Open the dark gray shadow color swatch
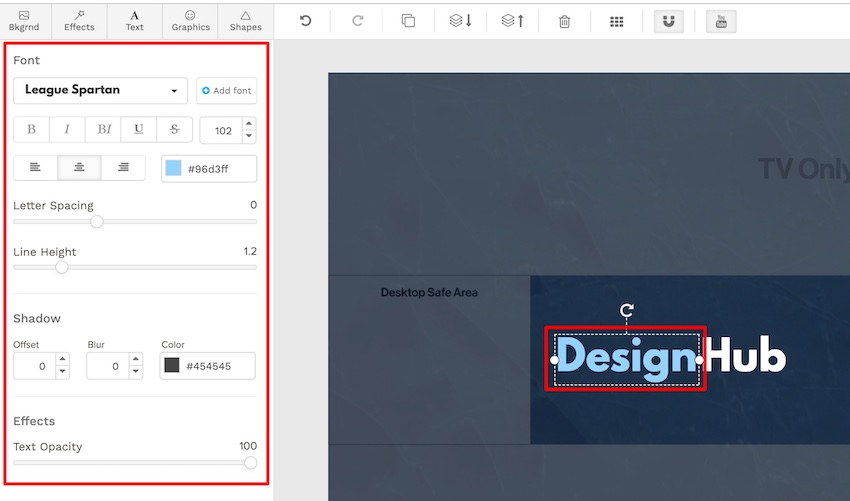The width and height of the screenshot is (850, 501). [x=172, y=365]
